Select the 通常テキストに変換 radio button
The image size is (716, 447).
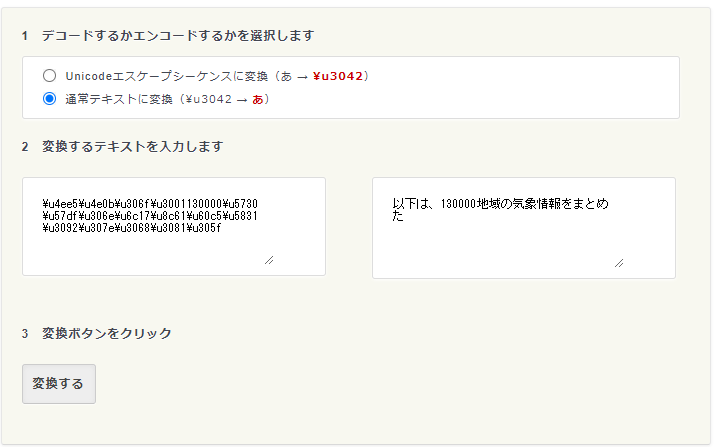[49, 99]
